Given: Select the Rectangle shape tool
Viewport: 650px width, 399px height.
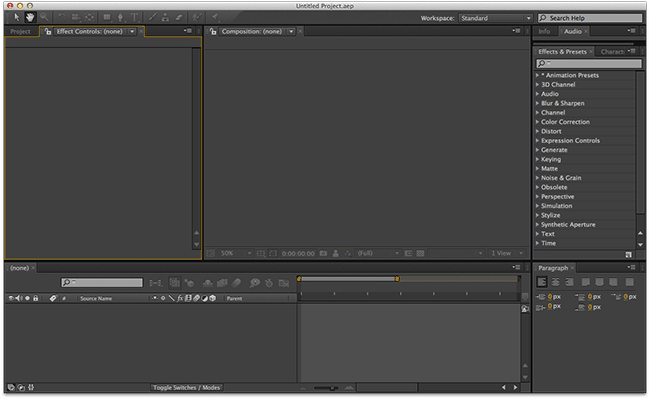Looking at the screenshot, I should [107, 17].
